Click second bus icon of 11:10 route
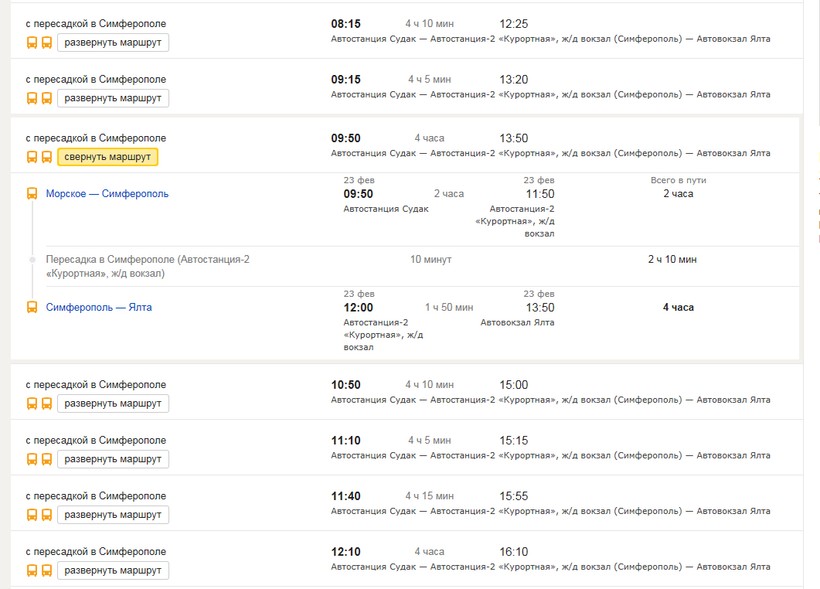Viewport: 820px width, 589px height. pos(47,459)
